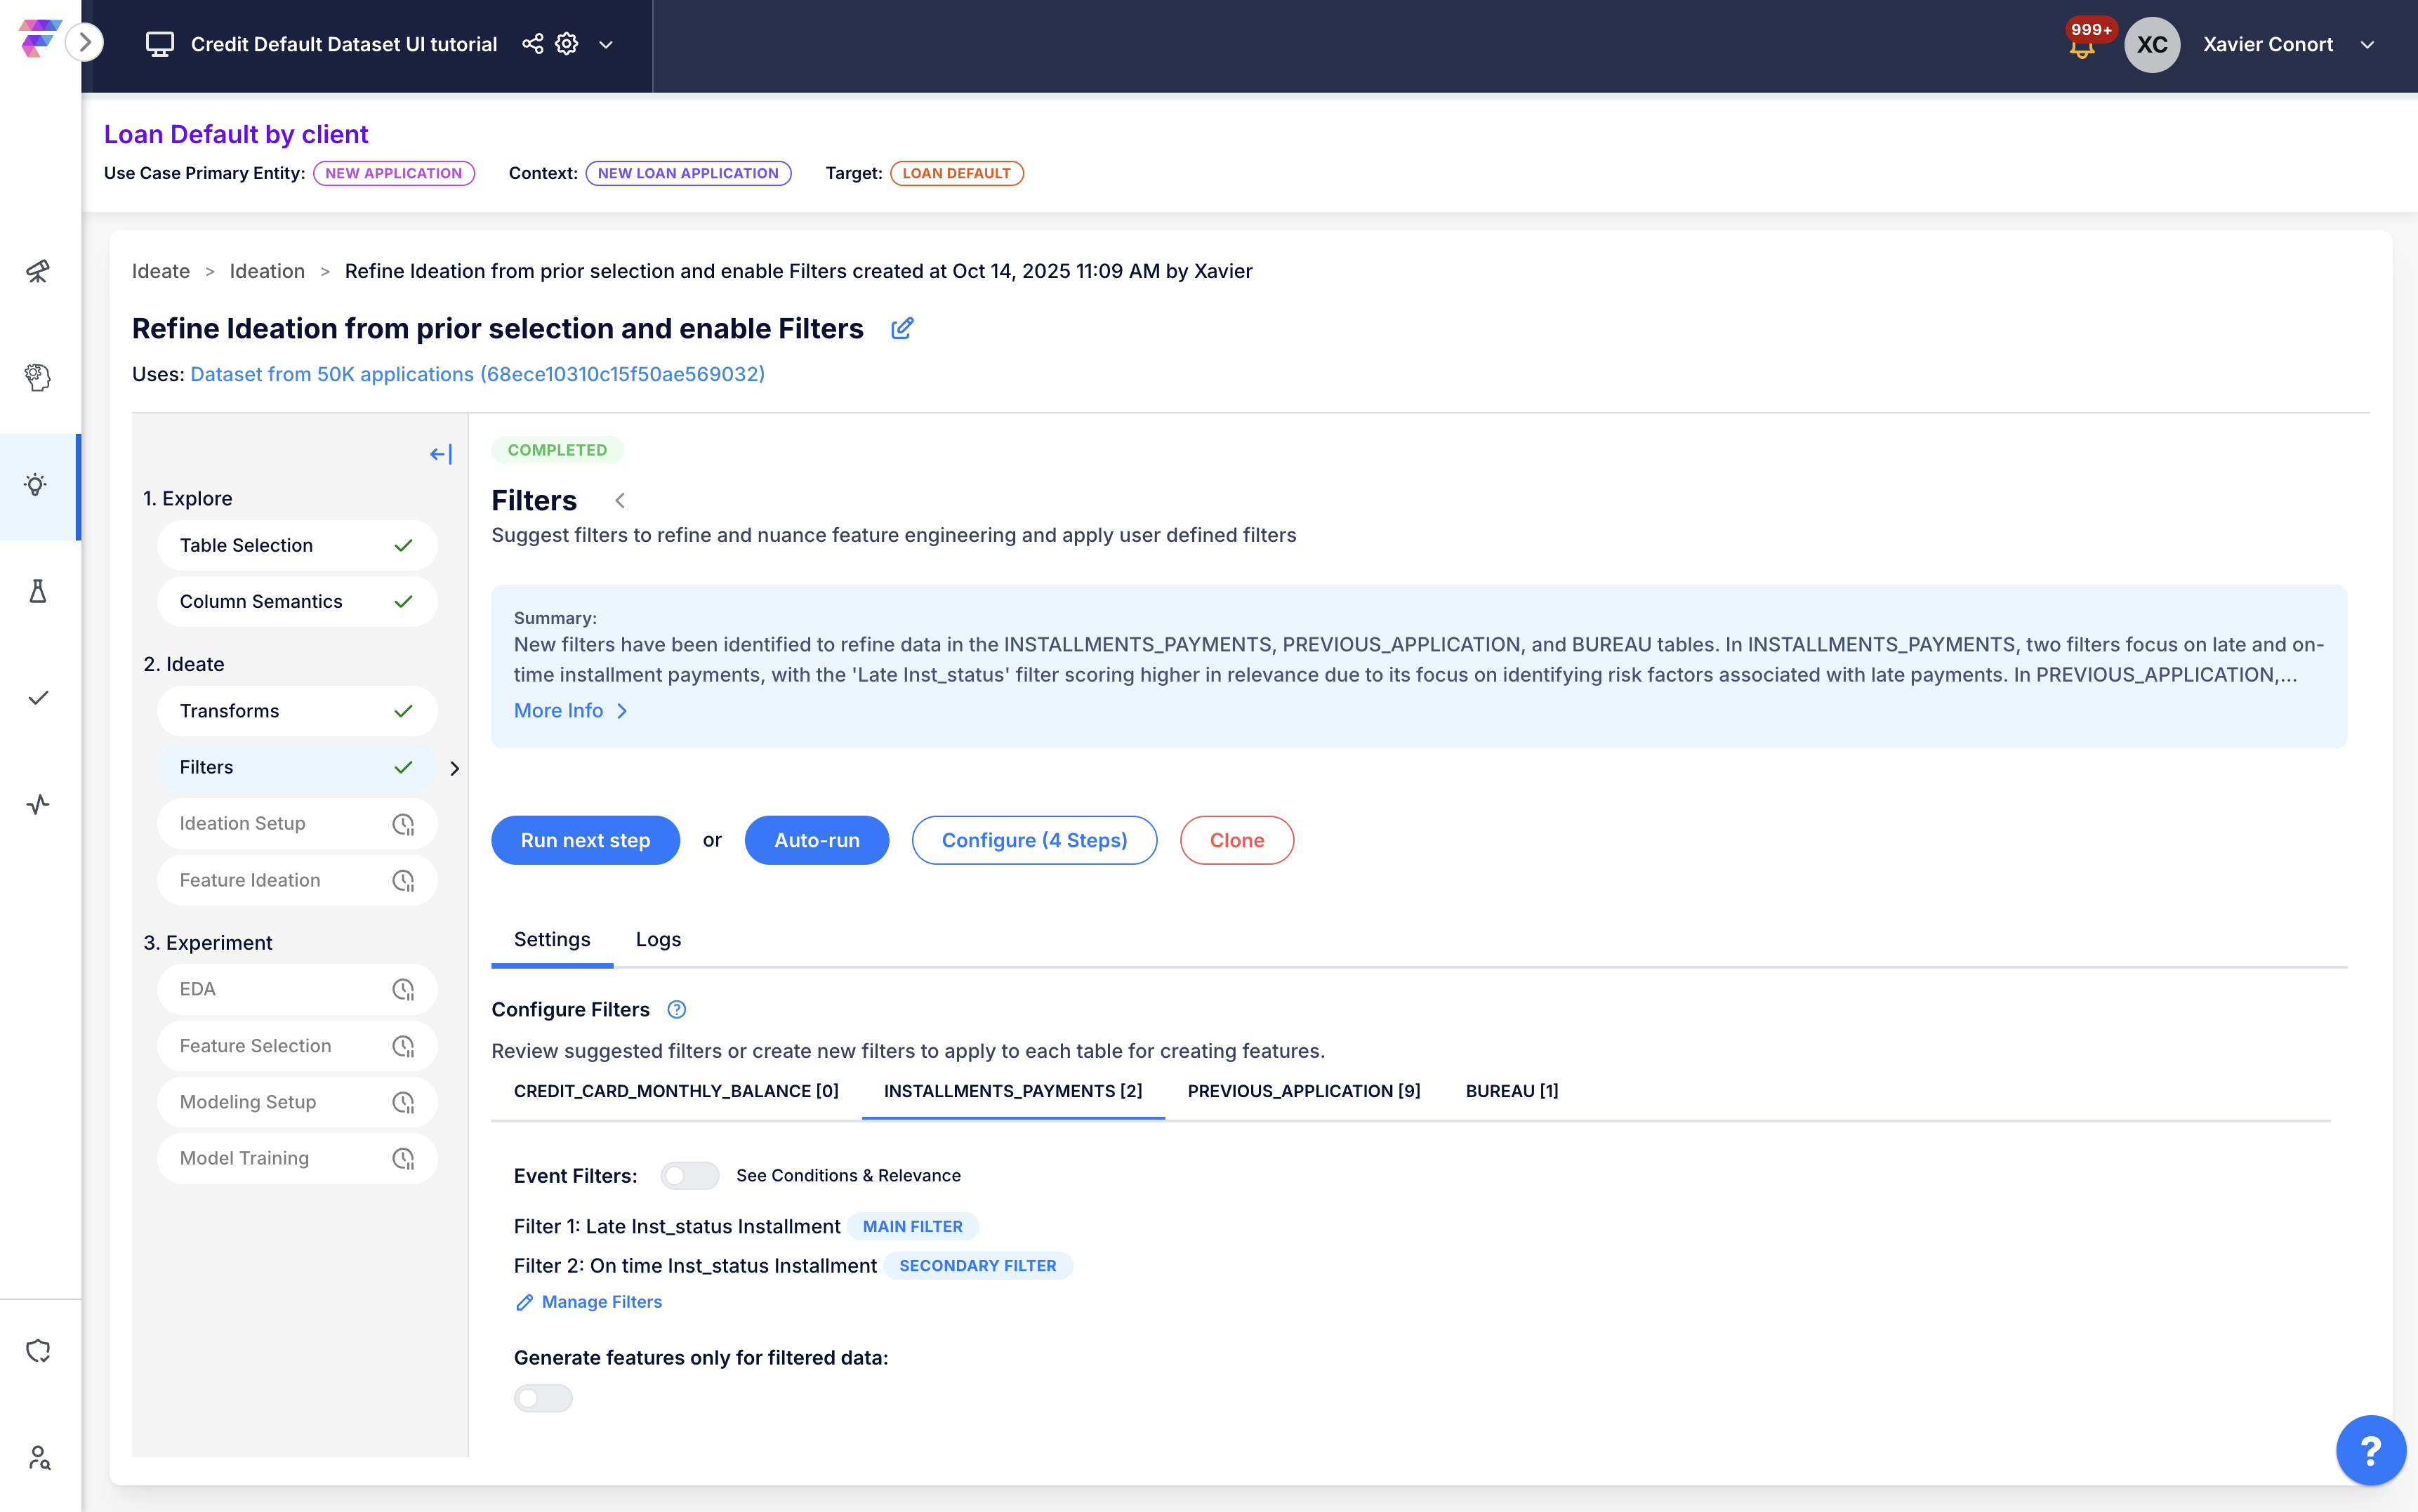This screenshot has height=1512, width=2418.
Task: Open the flask Experiment sidebar icon
Action: tap(37, 592)
